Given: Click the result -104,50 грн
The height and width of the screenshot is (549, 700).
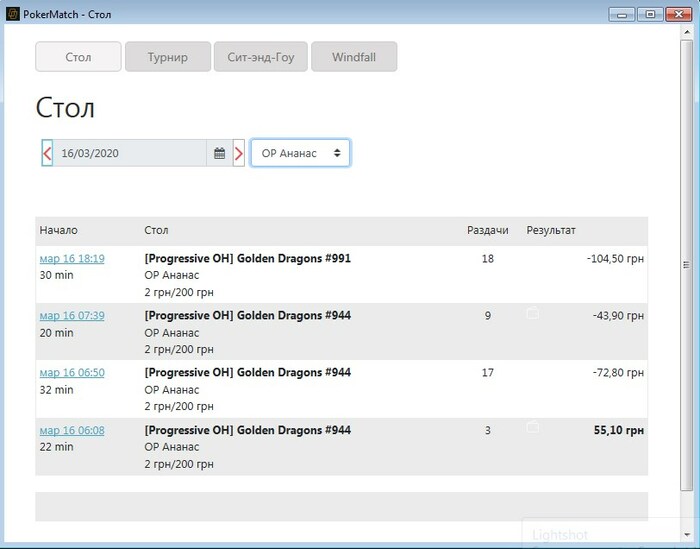Looking at the screenshot, I should 615,258.
